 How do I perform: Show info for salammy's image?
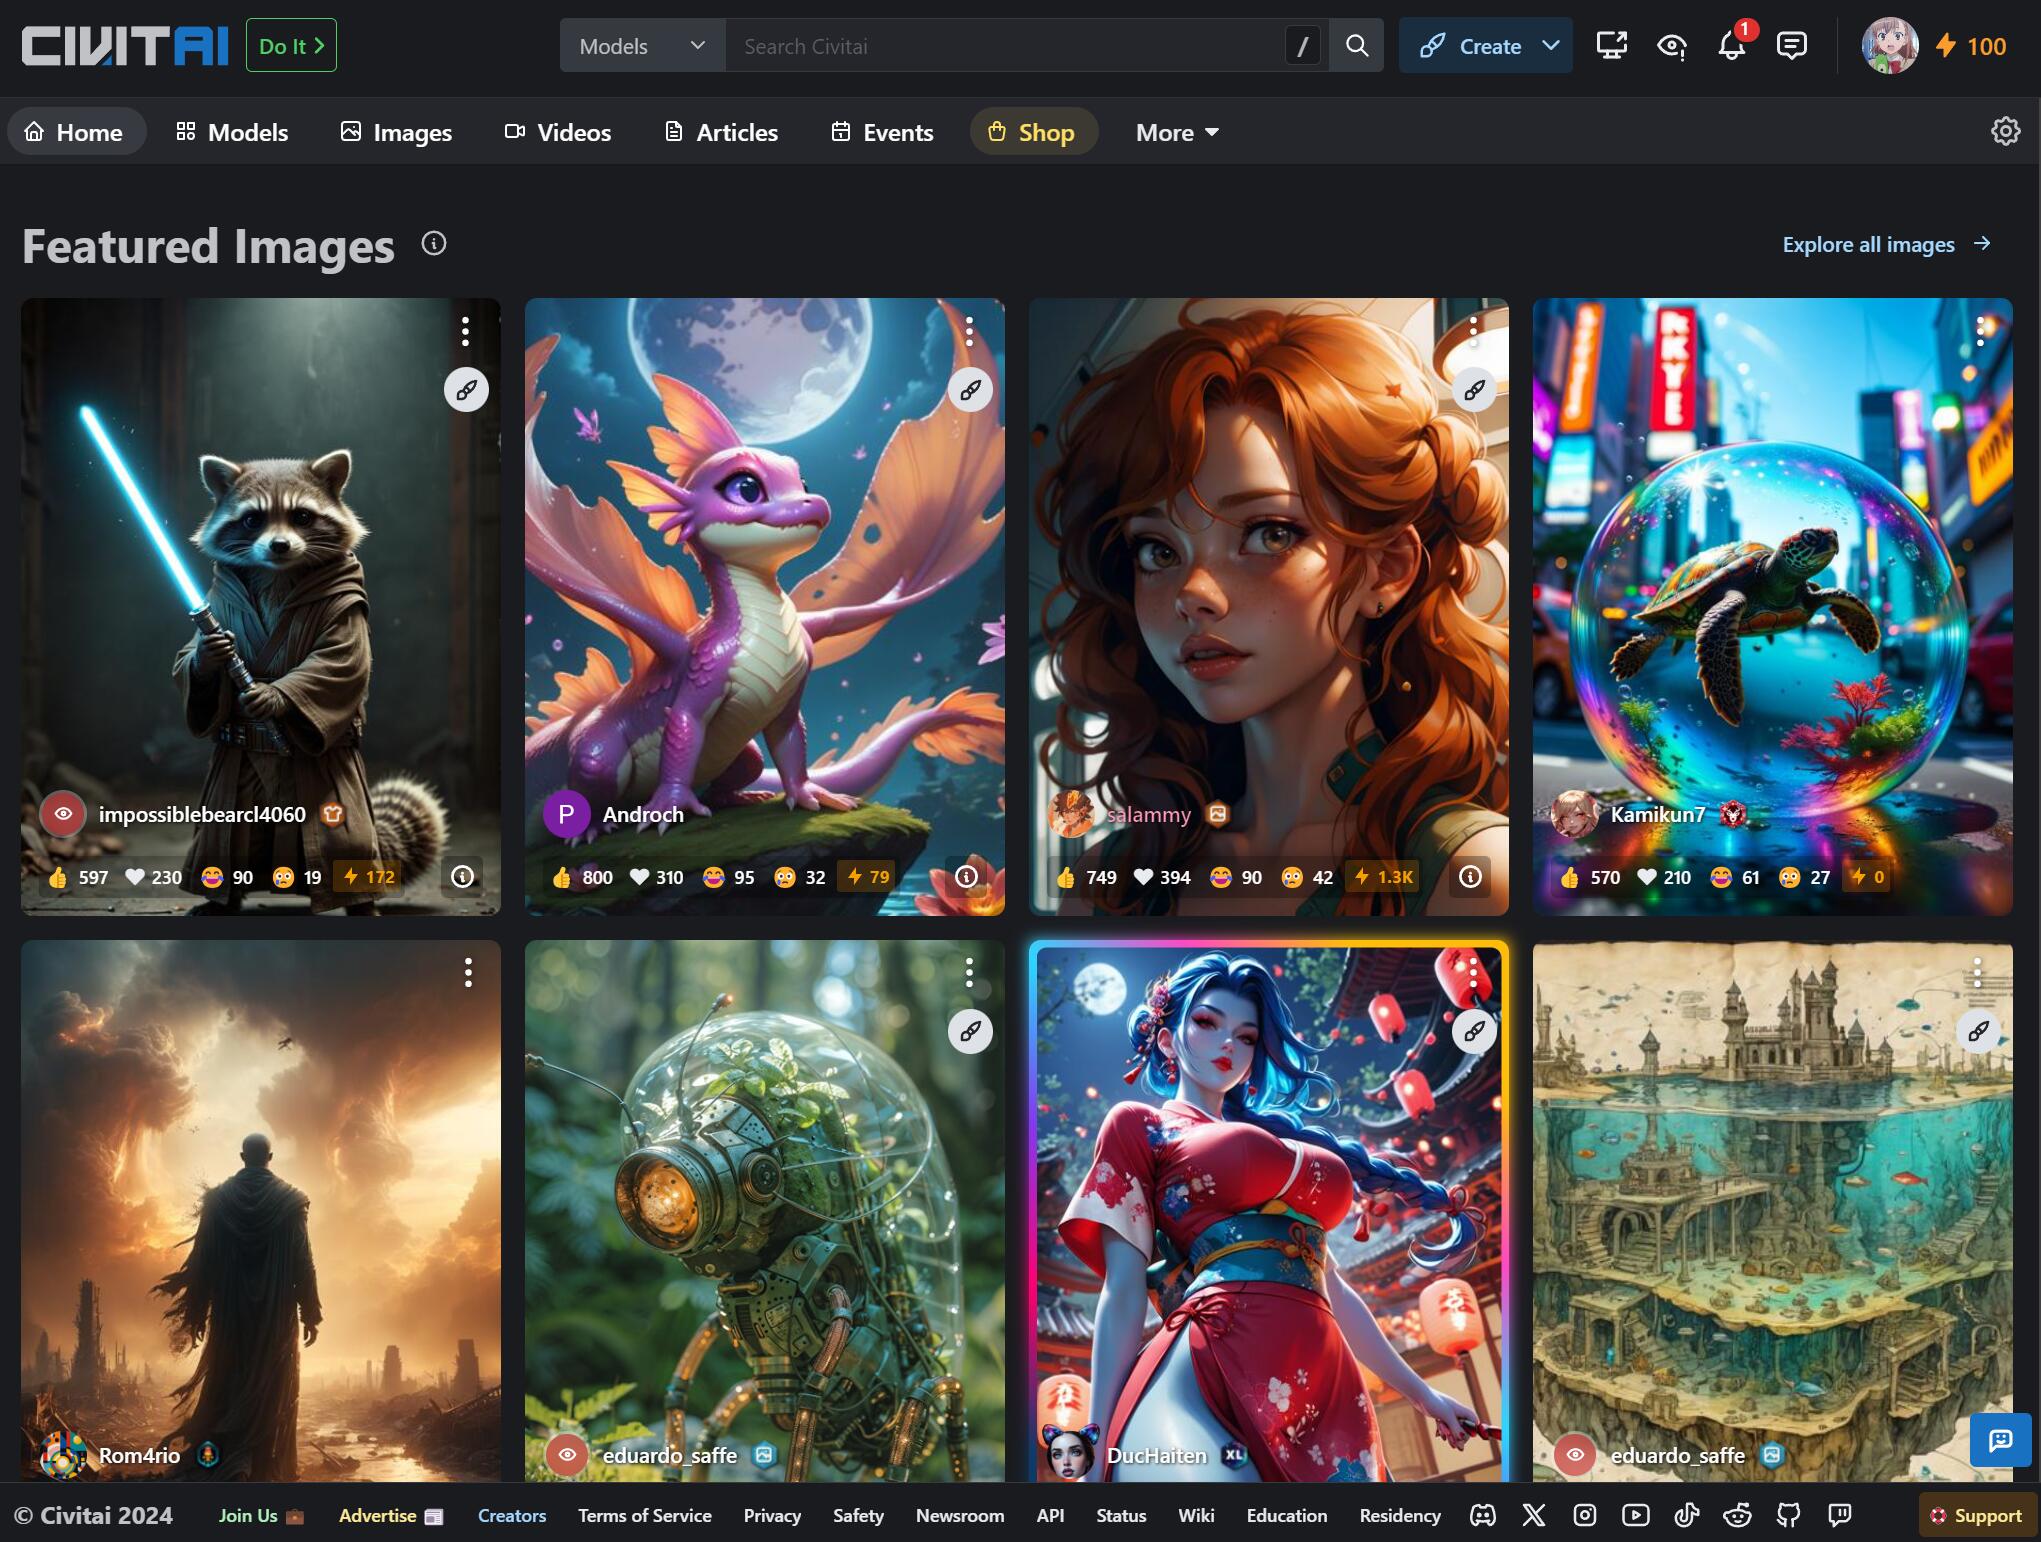[1470, 877]
